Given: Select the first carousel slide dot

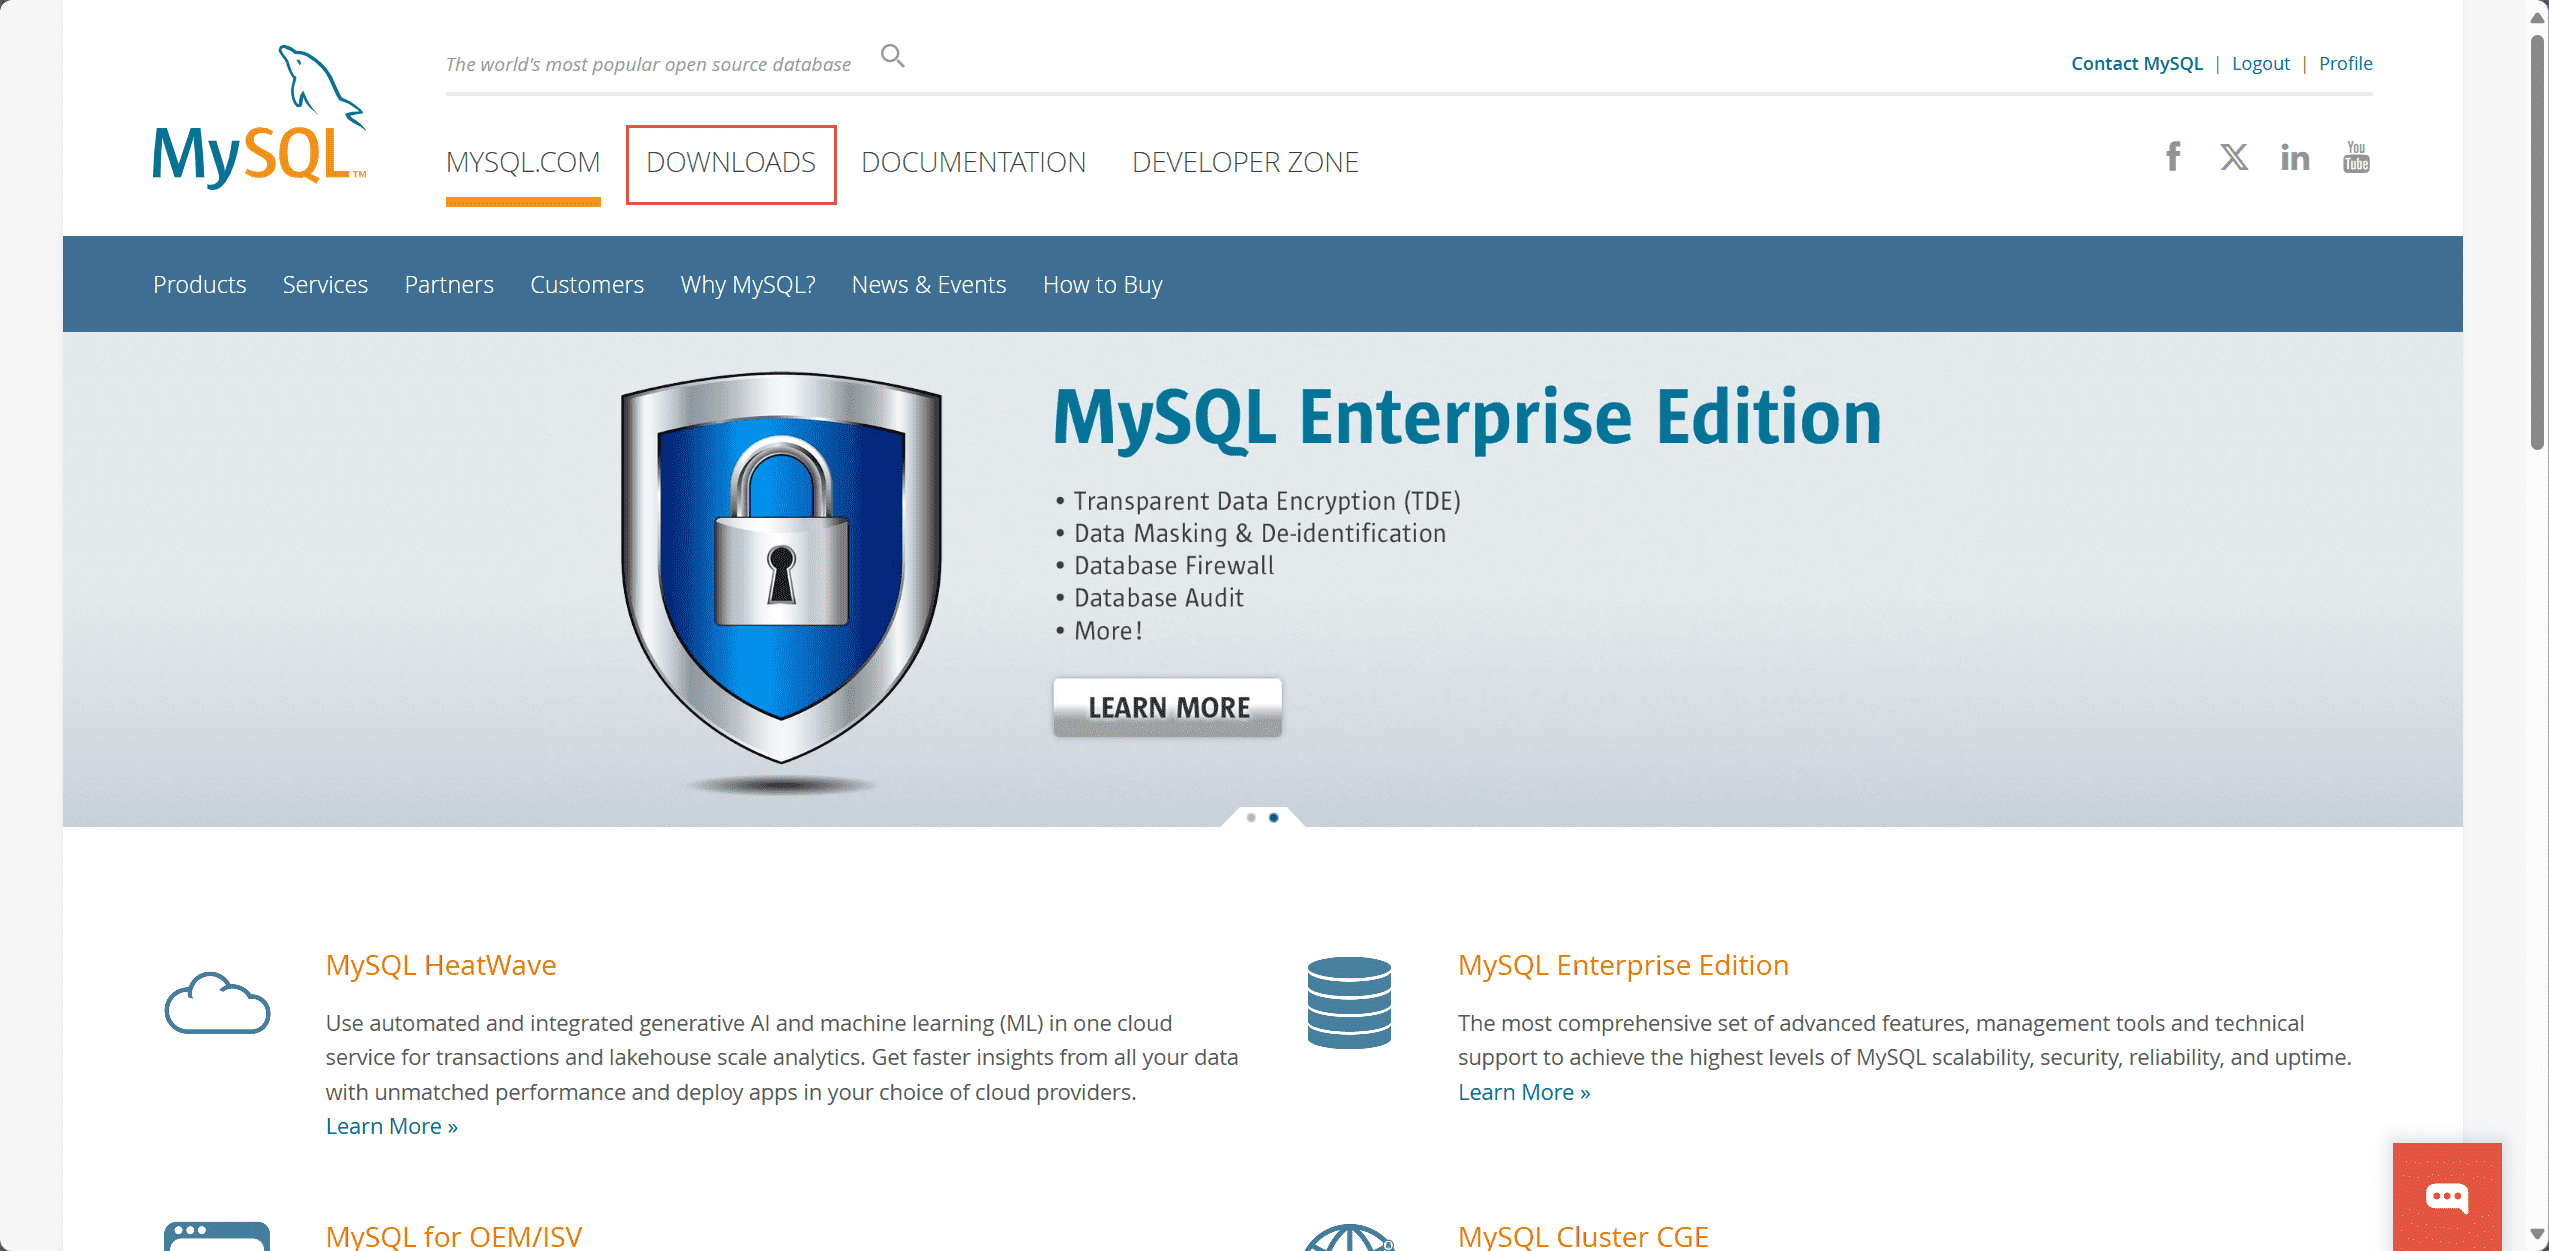Looking at the screenshot, I should 1251,818.
